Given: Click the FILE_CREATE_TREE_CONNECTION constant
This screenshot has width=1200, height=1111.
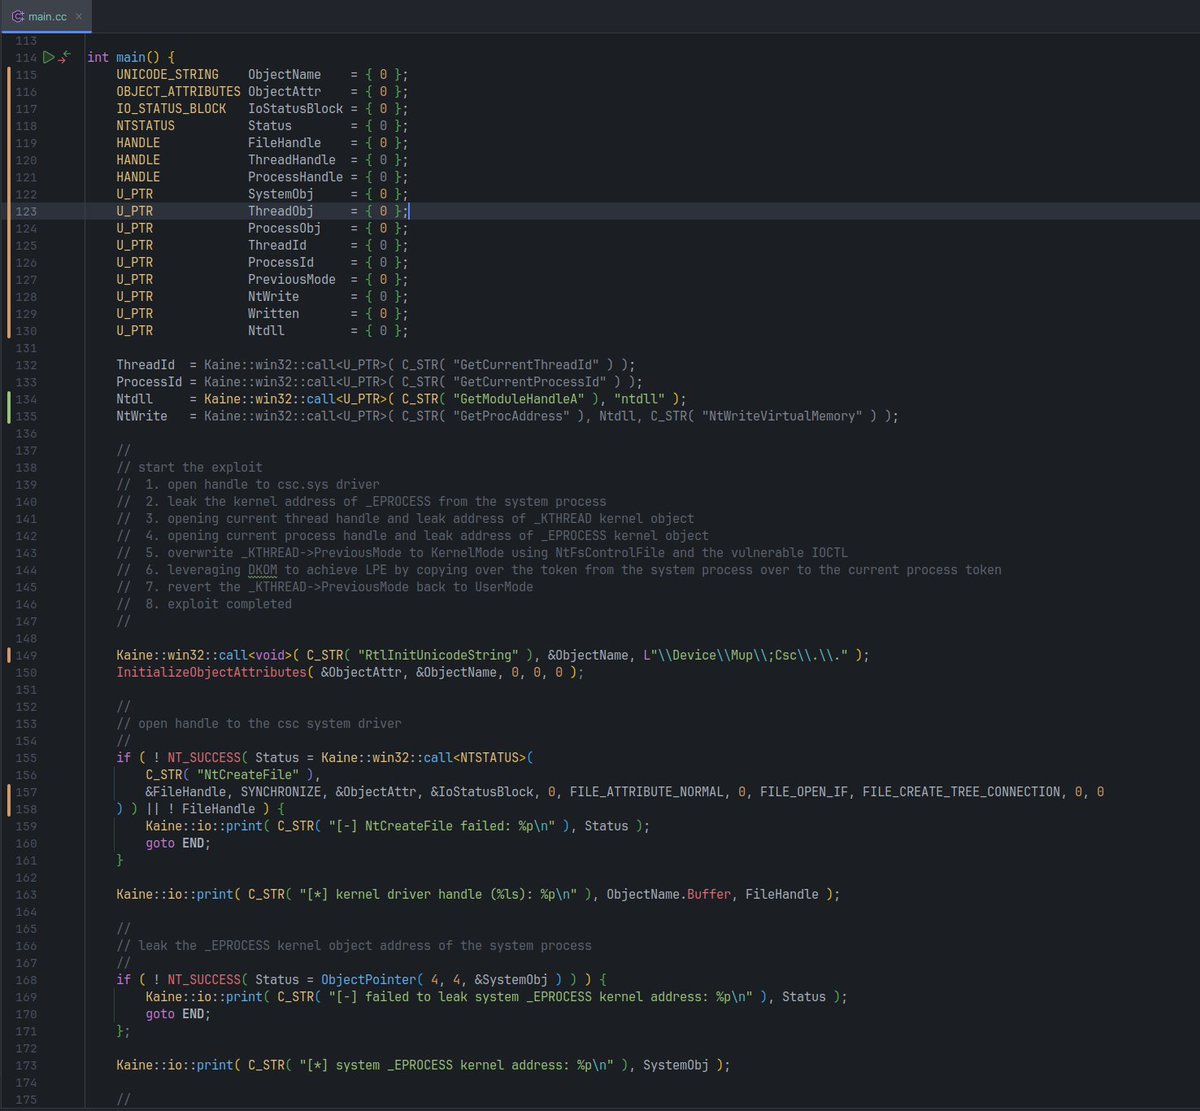Looking at the screenshot, I should (960, 792).
